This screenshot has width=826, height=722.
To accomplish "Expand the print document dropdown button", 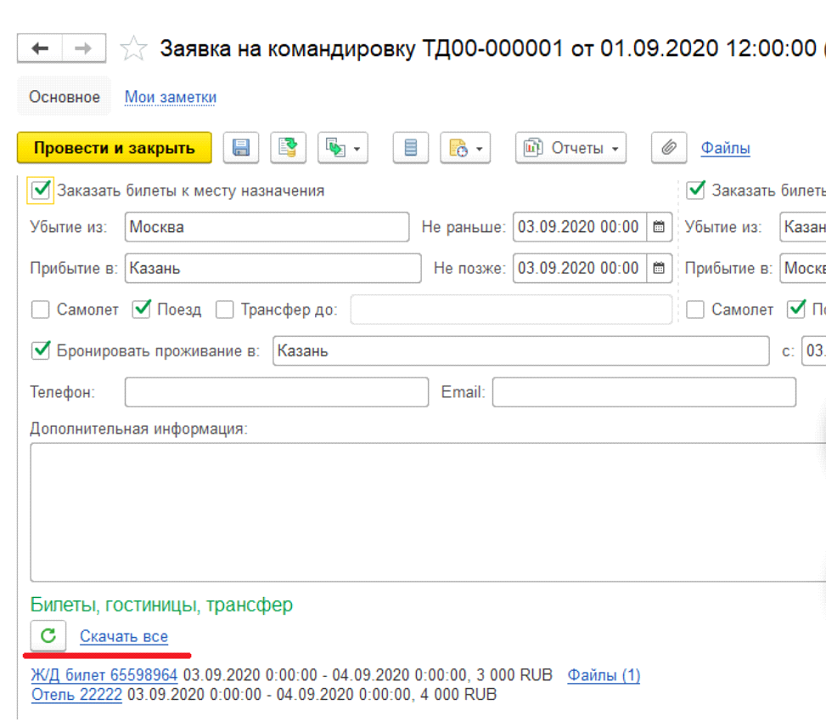I will click(466, 148).
